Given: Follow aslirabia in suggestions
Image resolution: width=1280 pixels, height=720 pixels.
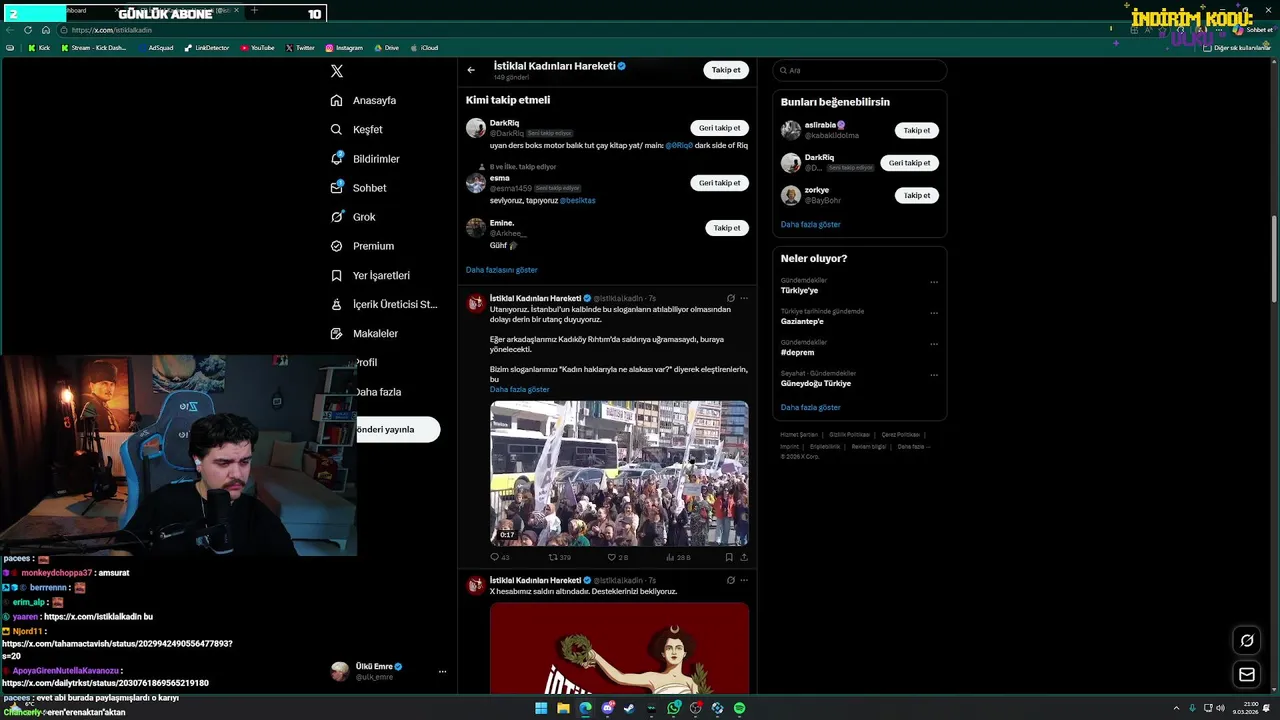Looking at the screenshot, I should pos(917,130).
